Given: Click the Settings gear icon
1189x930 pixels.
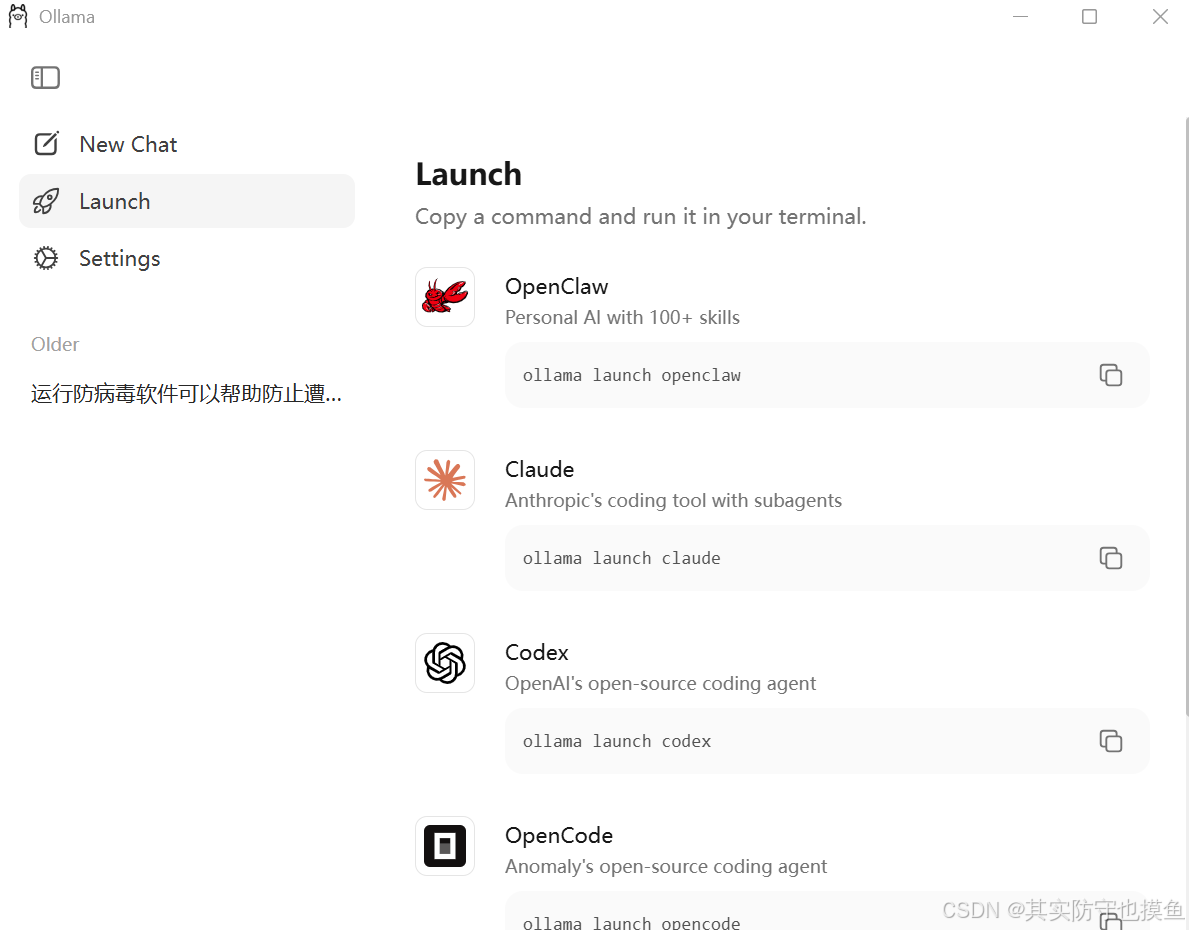Looking at the screenshot, I should (x=46, y=258).
